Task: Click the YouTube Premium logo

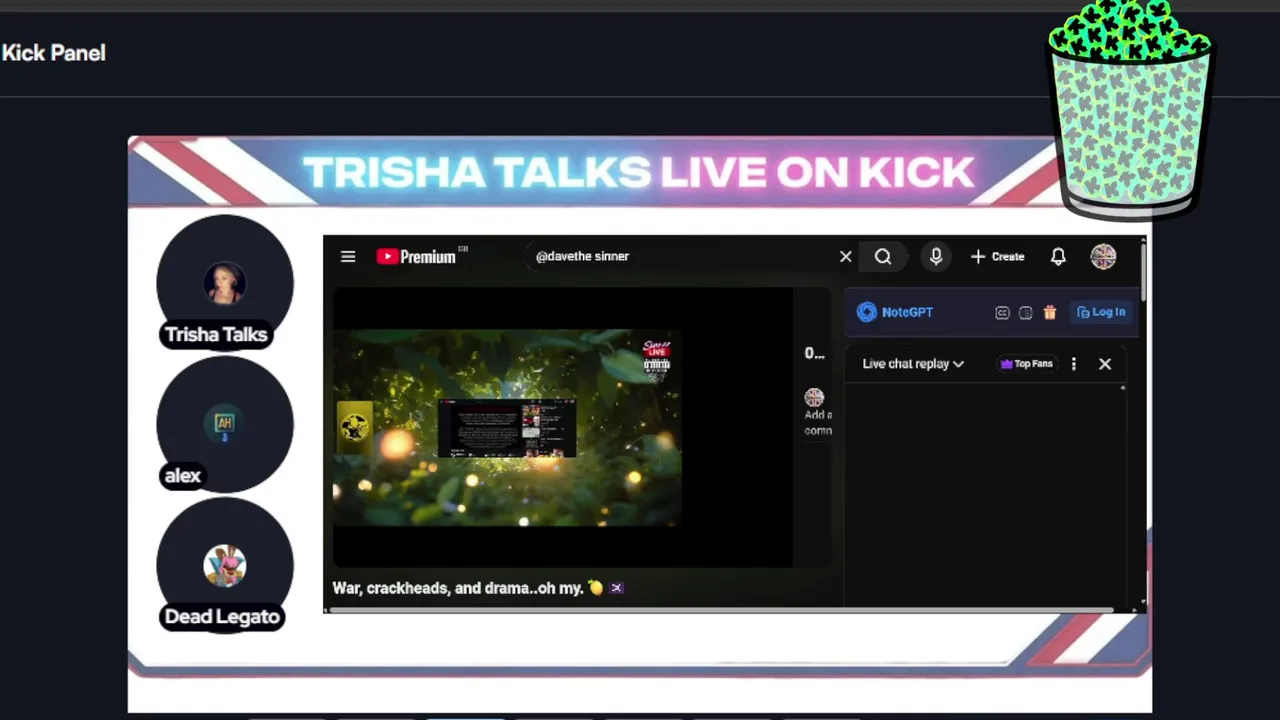Action: tap(421, 256)
